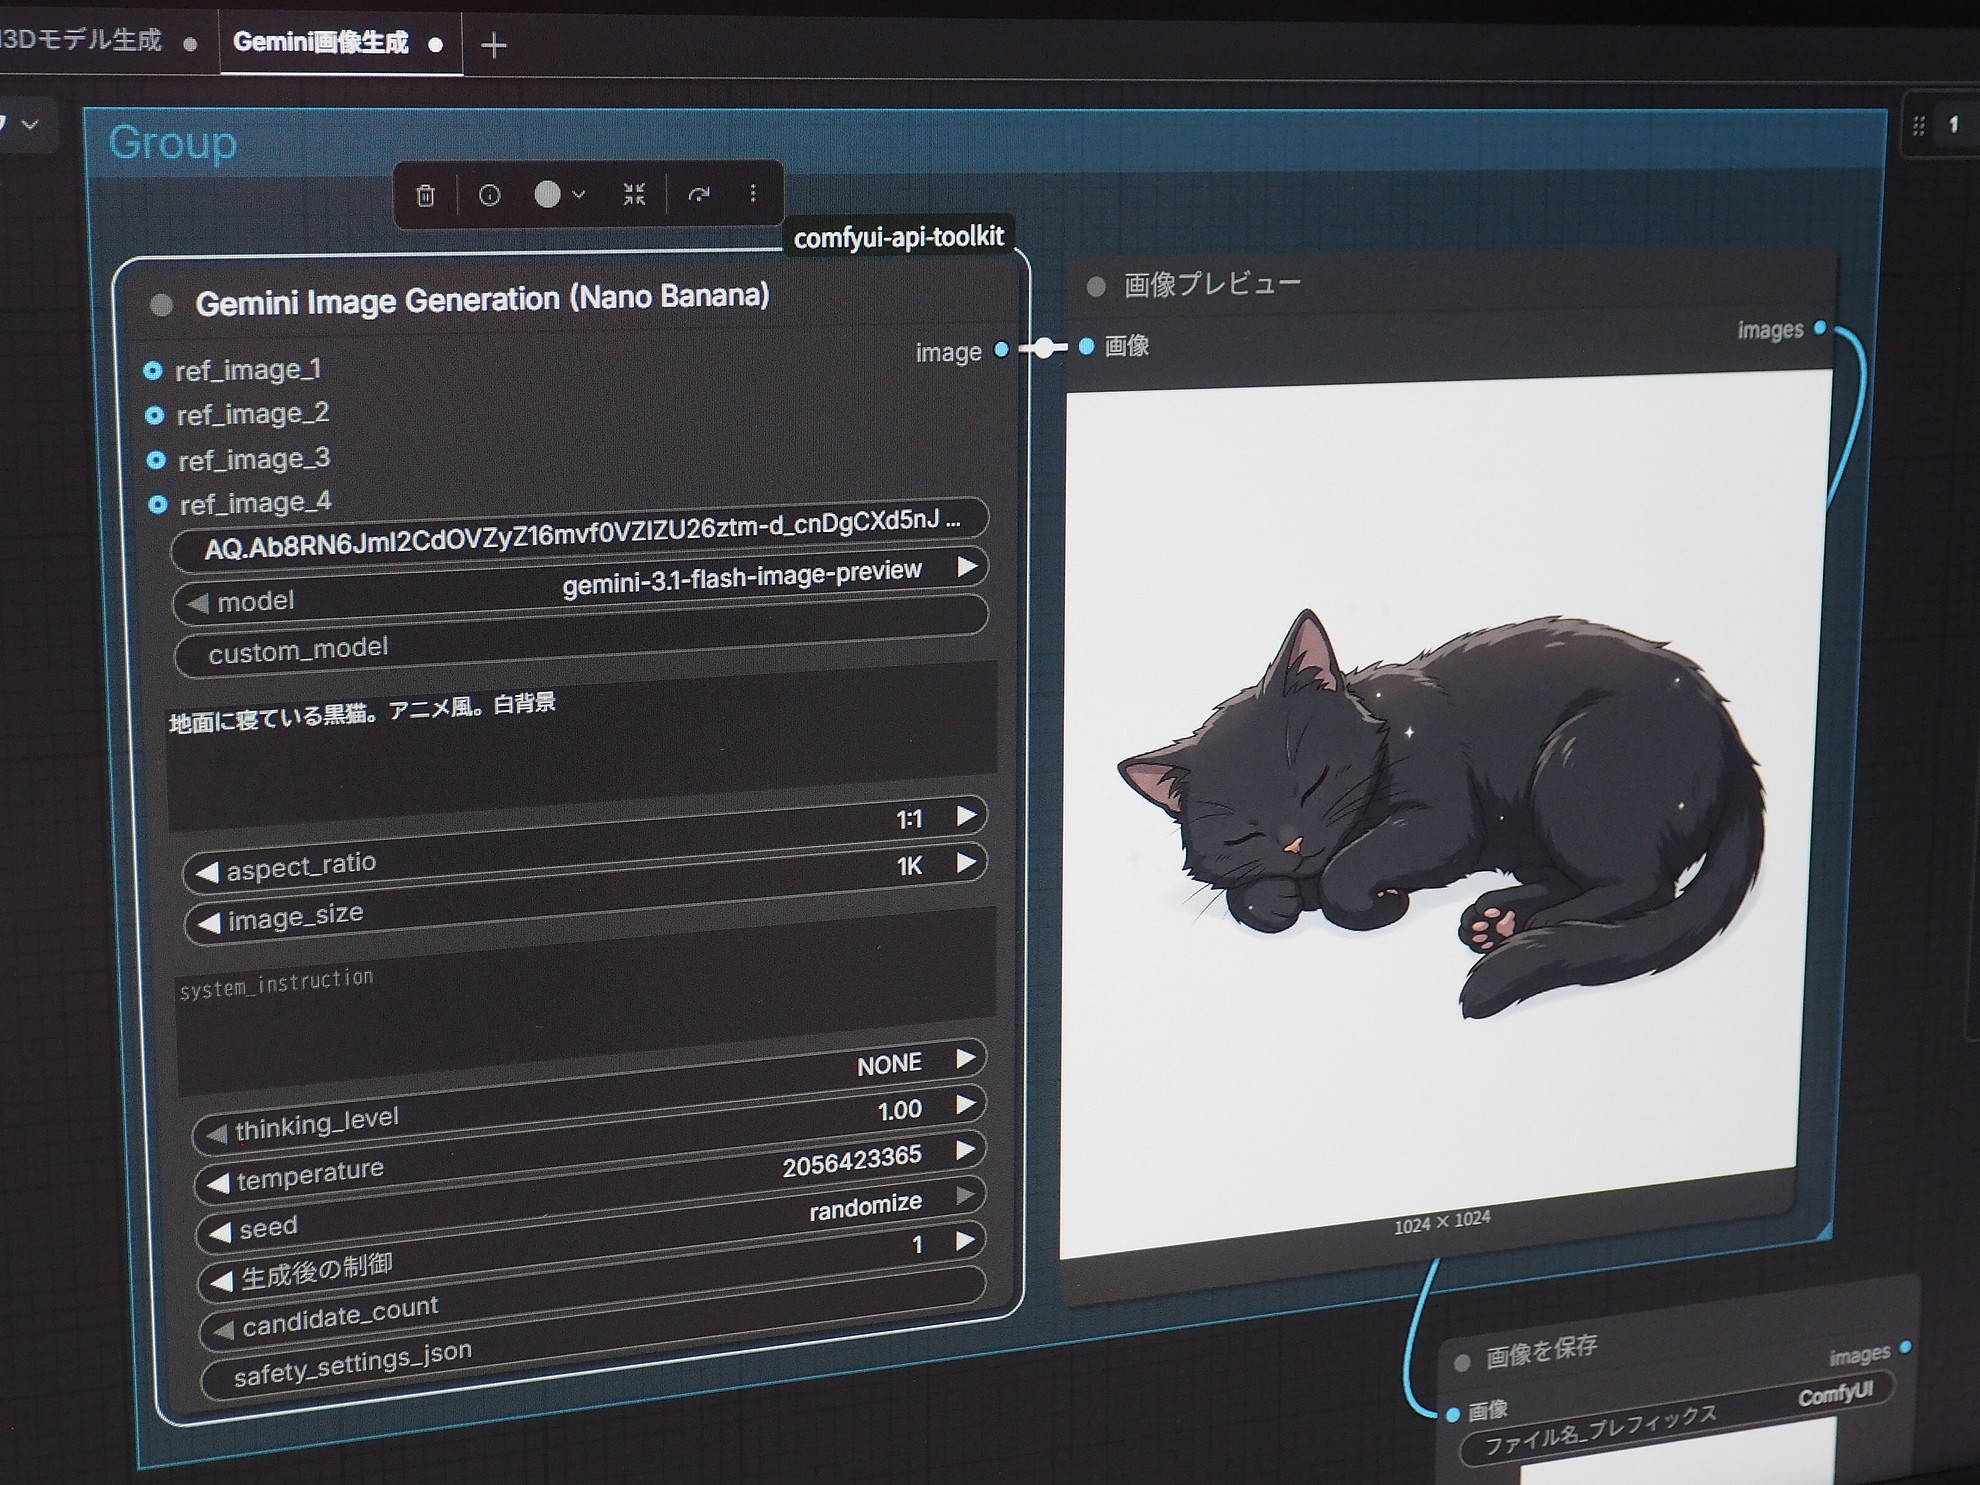The height and width of the screenshot is (1485, 1980).
Task: Switch to the 3Dモデル生成 tab
Action: [x=81, y=40]
